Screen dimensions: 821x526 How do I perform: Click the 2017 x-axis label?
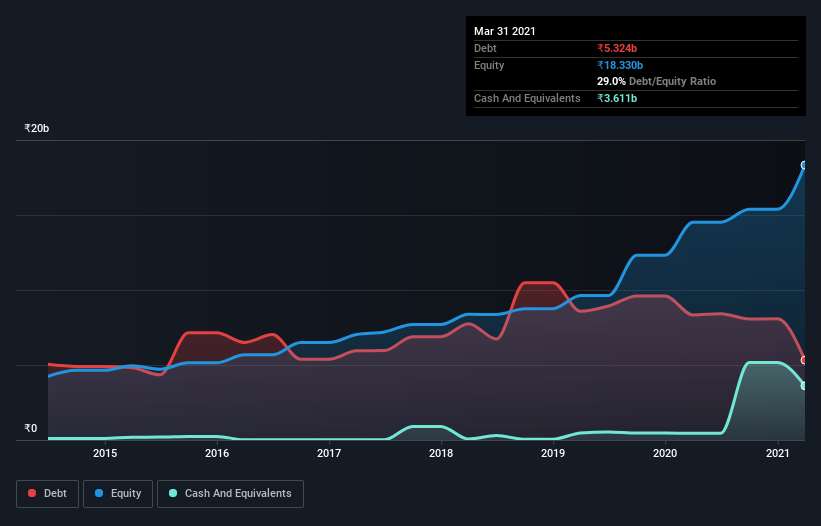(x=329, y=453)
